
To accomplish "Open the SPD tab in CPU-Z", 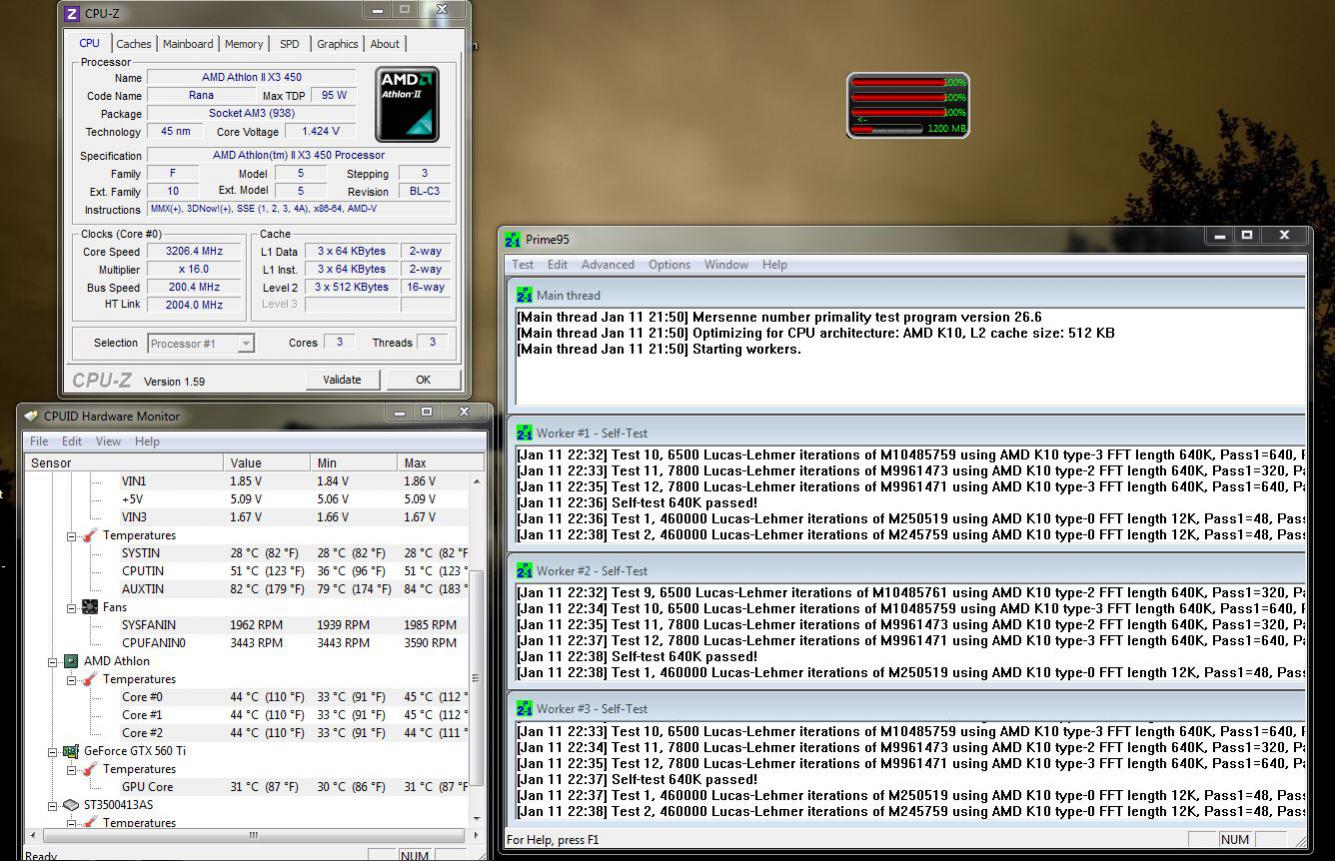I will pyautogui.click(x=289, y=44).
